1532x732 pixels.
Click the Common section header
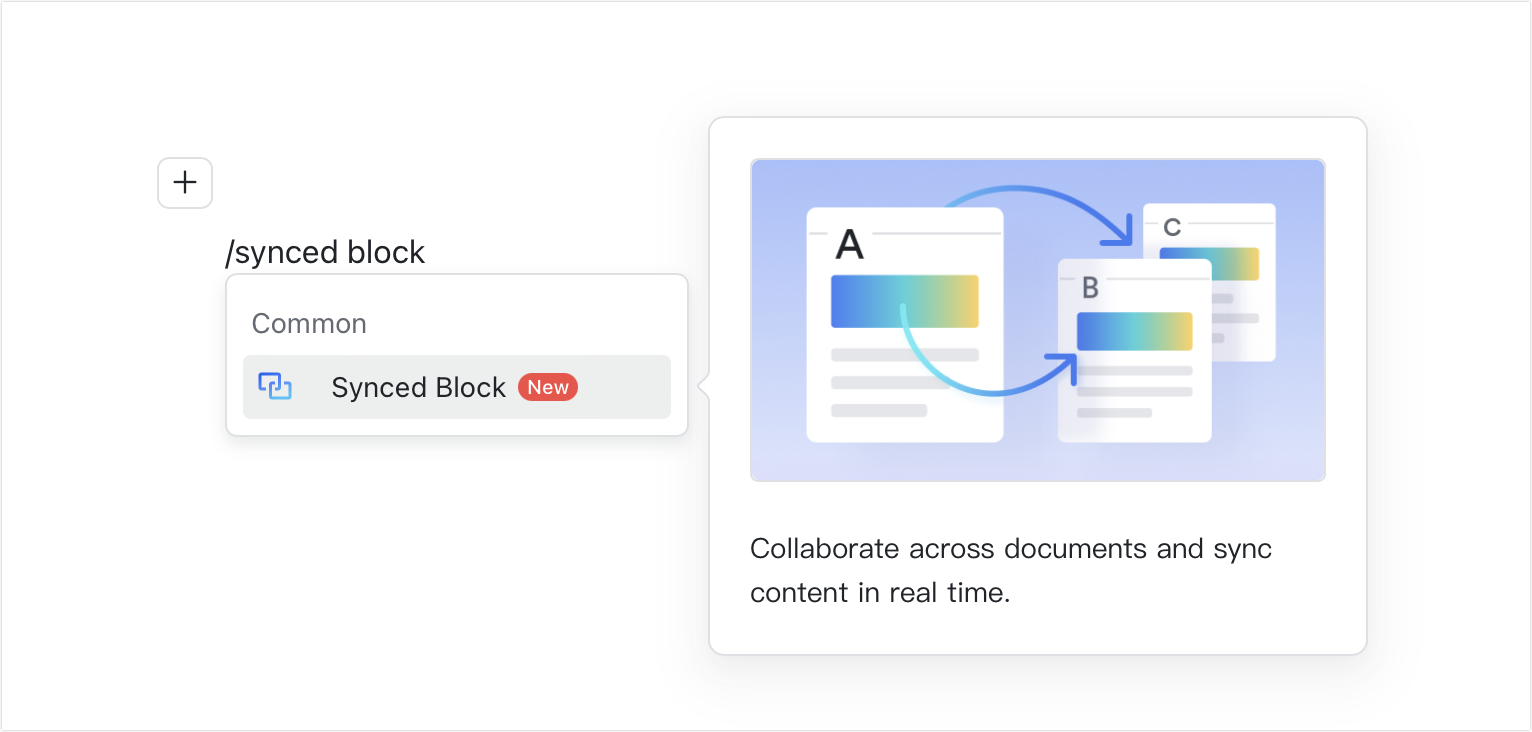click(309, 323)
